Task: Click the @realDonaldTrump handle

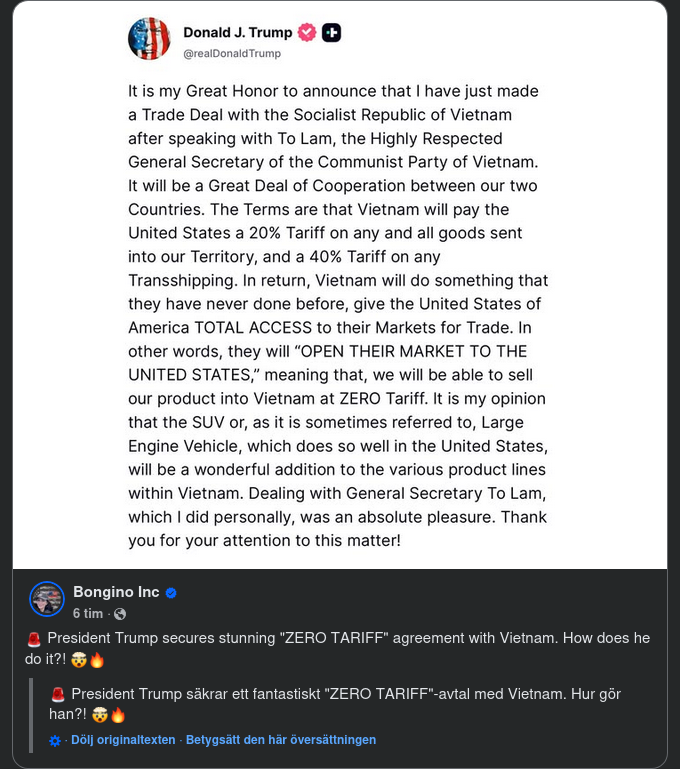Action: pos(232,54)
